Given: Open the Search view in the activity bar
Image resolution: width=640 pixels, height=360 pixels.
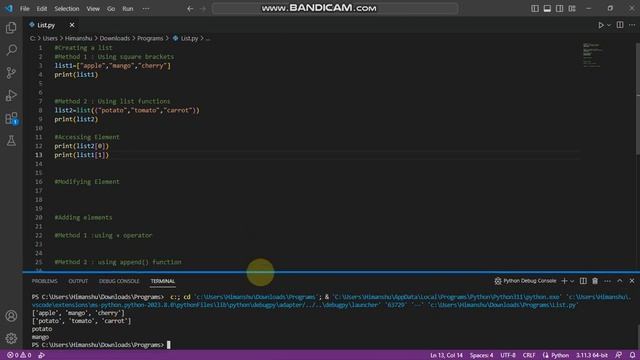Looking at the screenshot, I should coord(11,50).
